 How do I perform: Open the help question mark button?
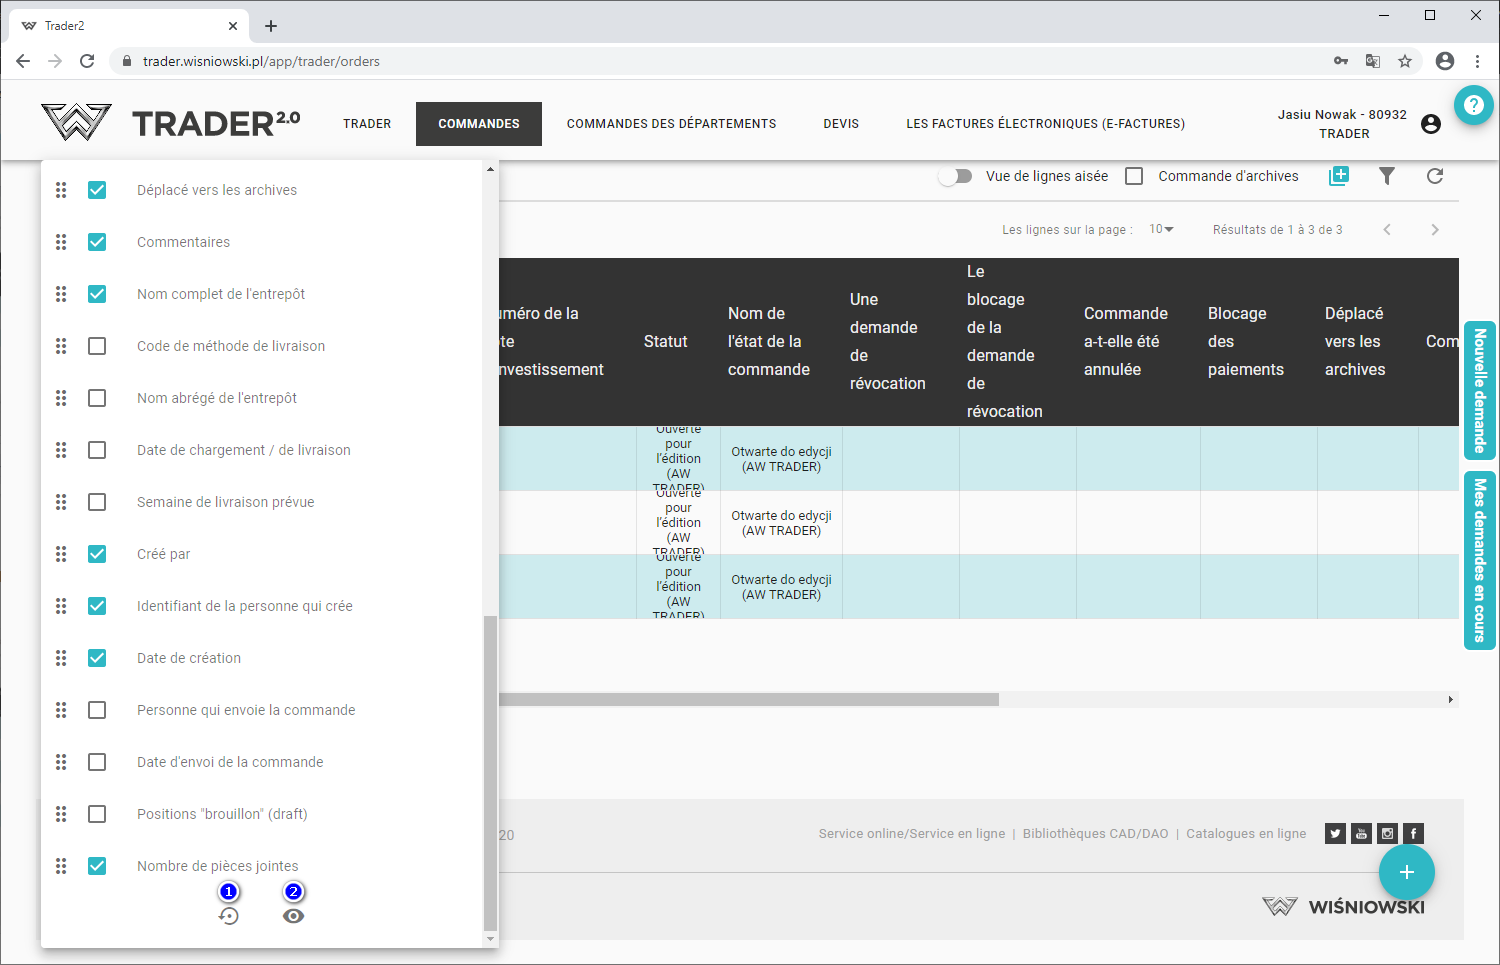tap(1473, 105)
